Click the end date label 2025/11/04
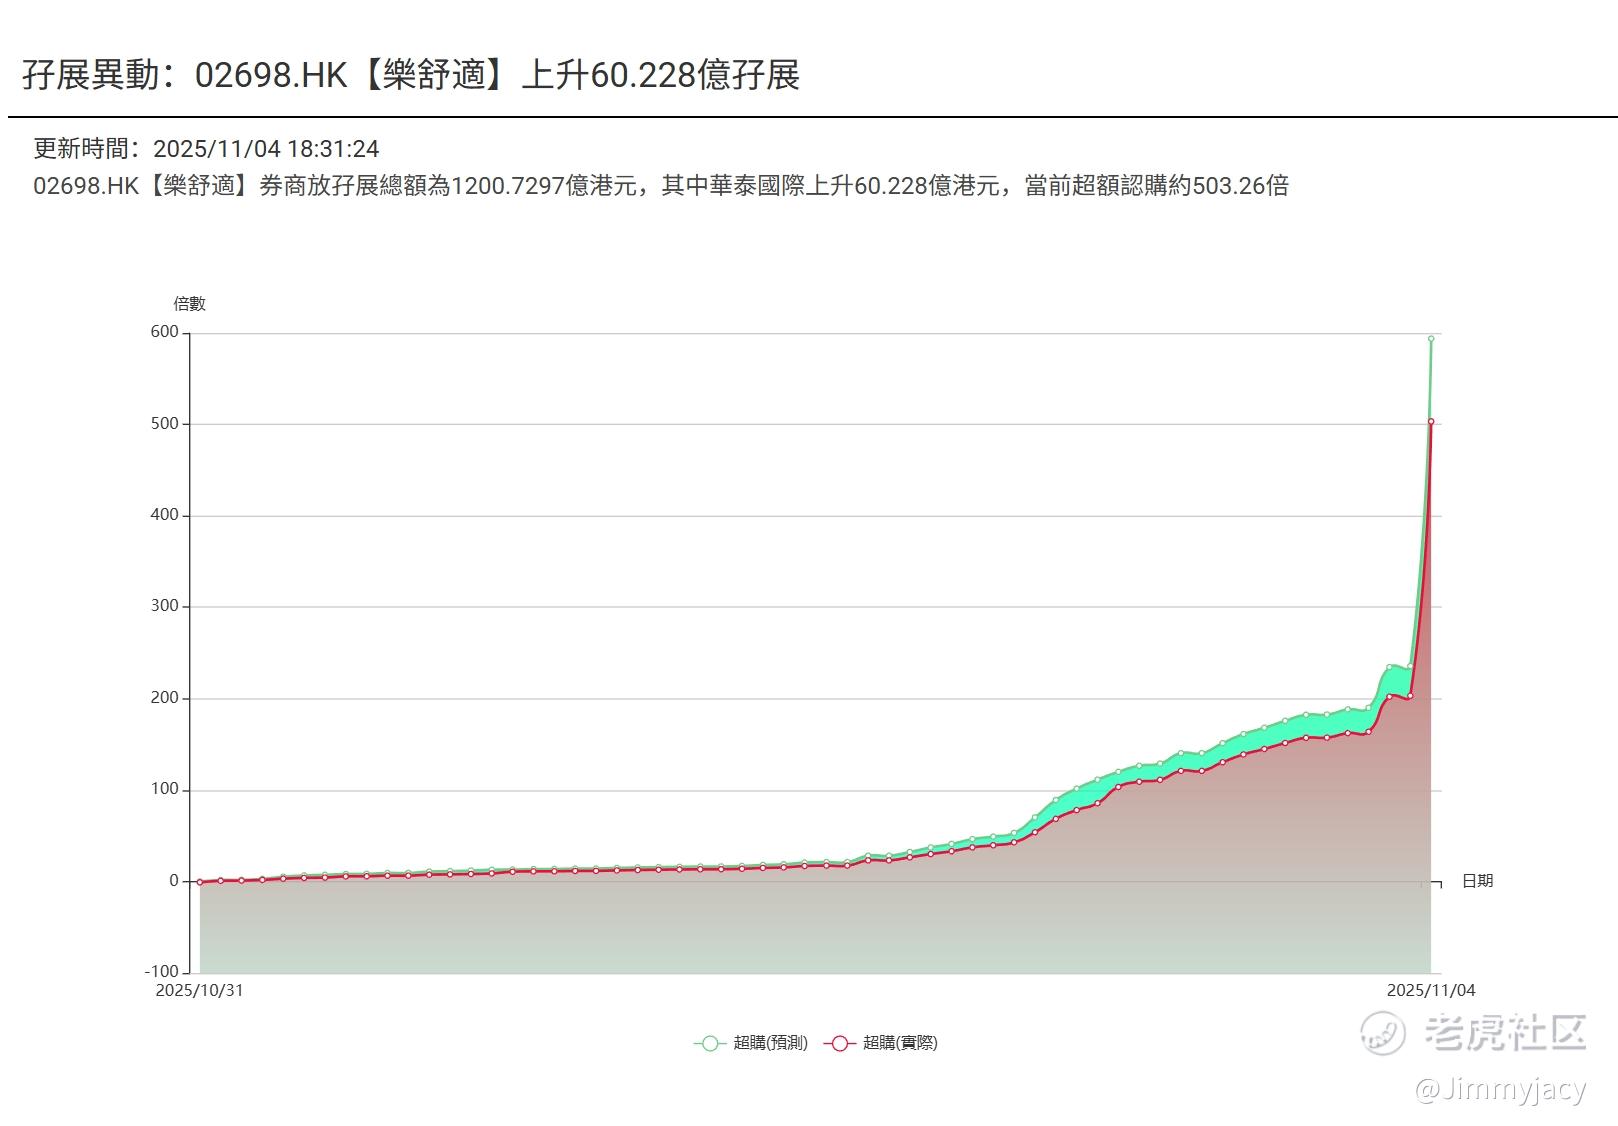The image size is (1618, 1126). click(1431, 991)
